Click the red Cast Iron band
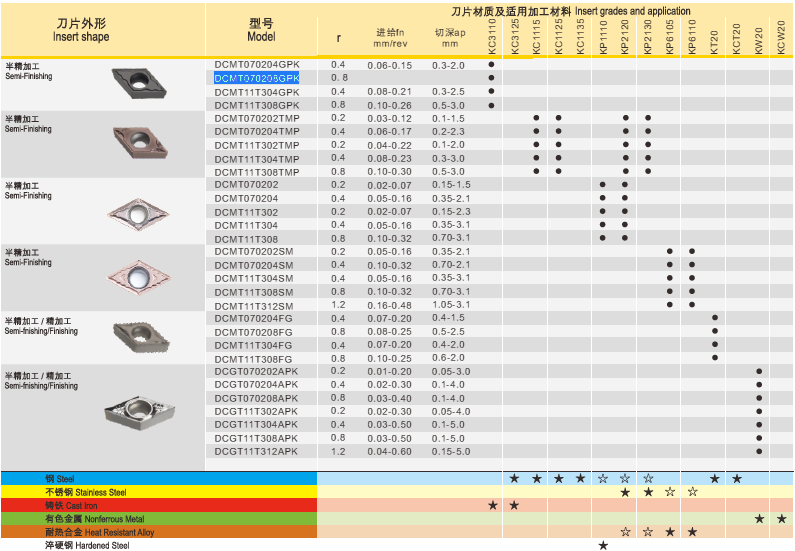Screen dimensions: 795x551 (x=159, y=505)
